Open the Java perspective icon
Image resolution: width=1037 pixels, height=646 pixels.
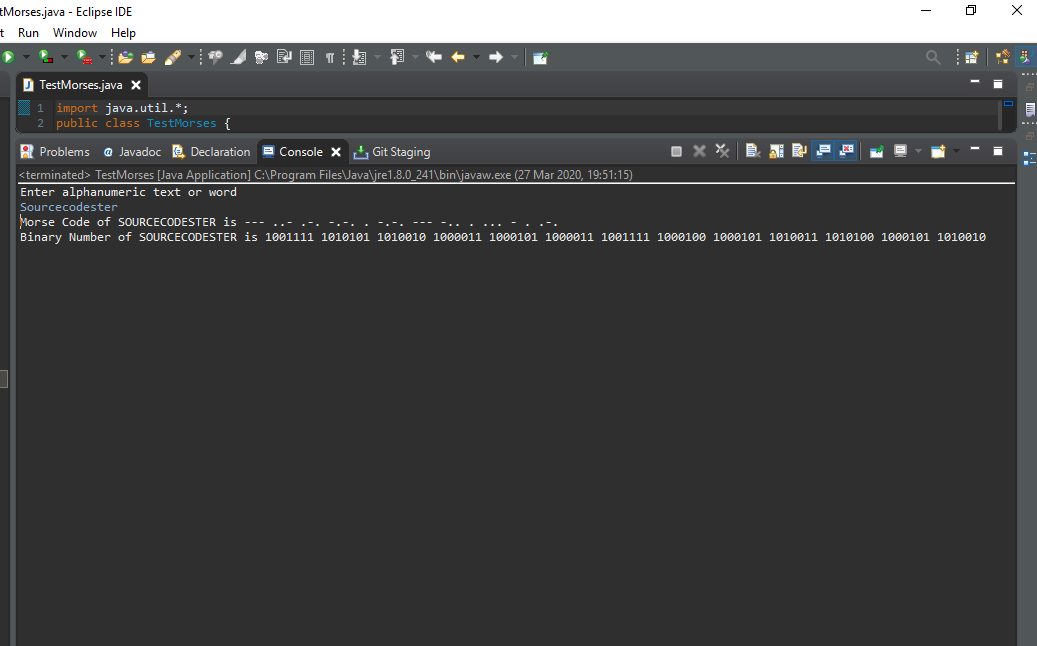click(x=1023, y=57)
